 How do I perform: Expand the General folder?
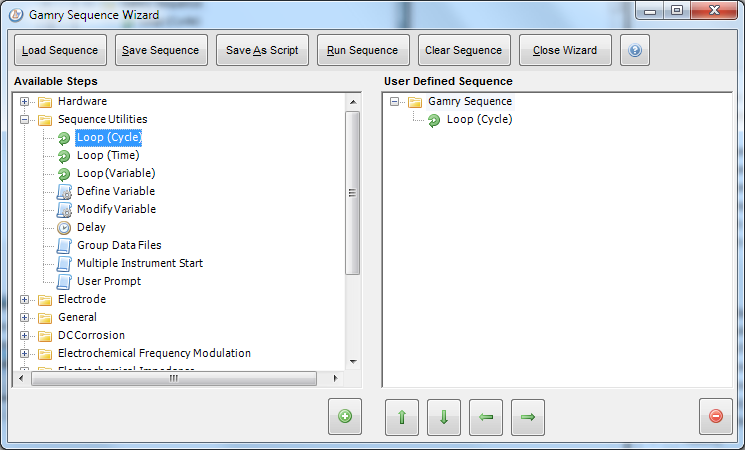click(25, 318)
